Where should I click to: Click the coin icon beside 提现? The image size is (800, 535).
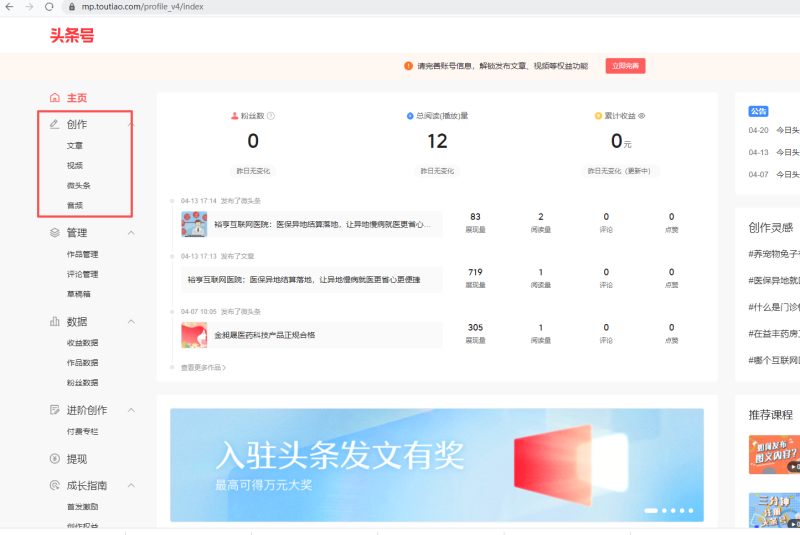[55, 458]
